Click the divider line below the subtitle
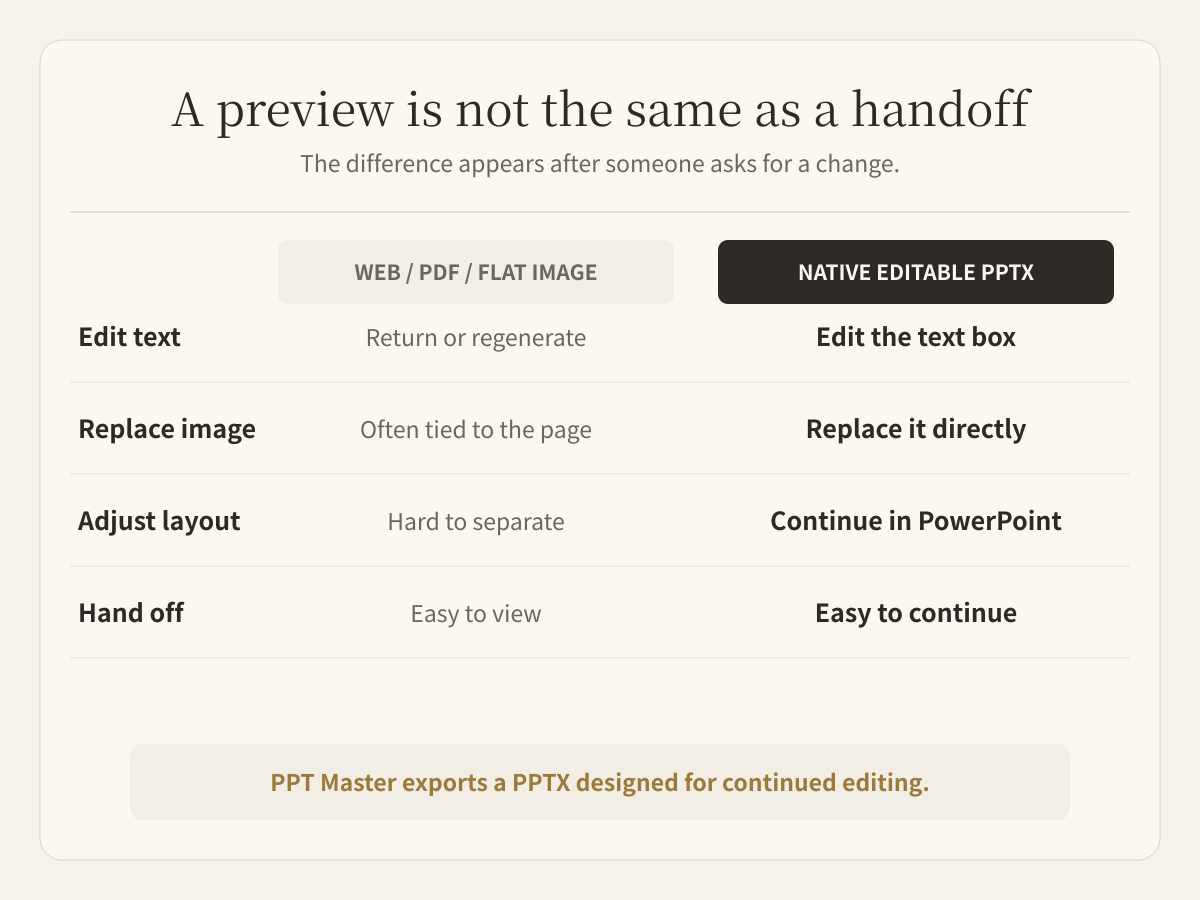1200x900 pixels. 600,212
